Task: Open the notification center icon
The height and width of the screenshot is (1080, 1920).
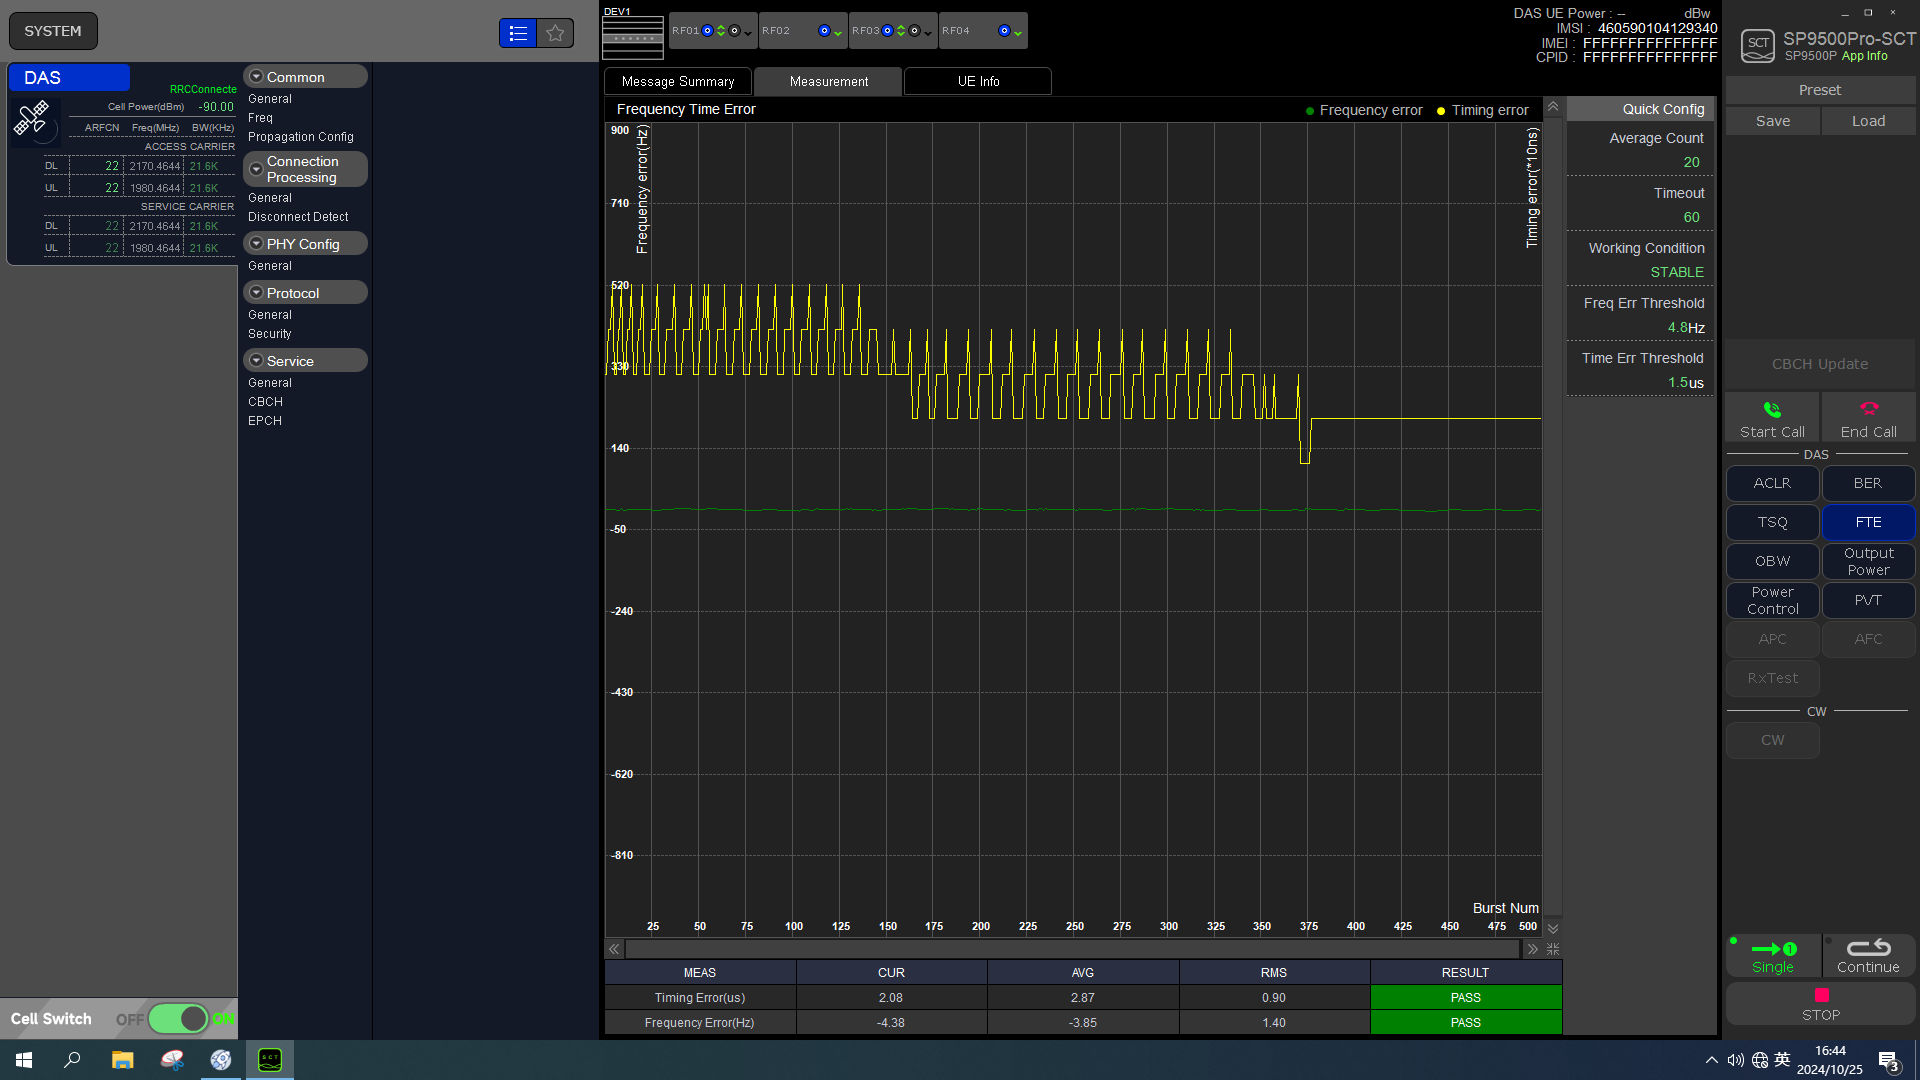Action: [1888, 1061]
